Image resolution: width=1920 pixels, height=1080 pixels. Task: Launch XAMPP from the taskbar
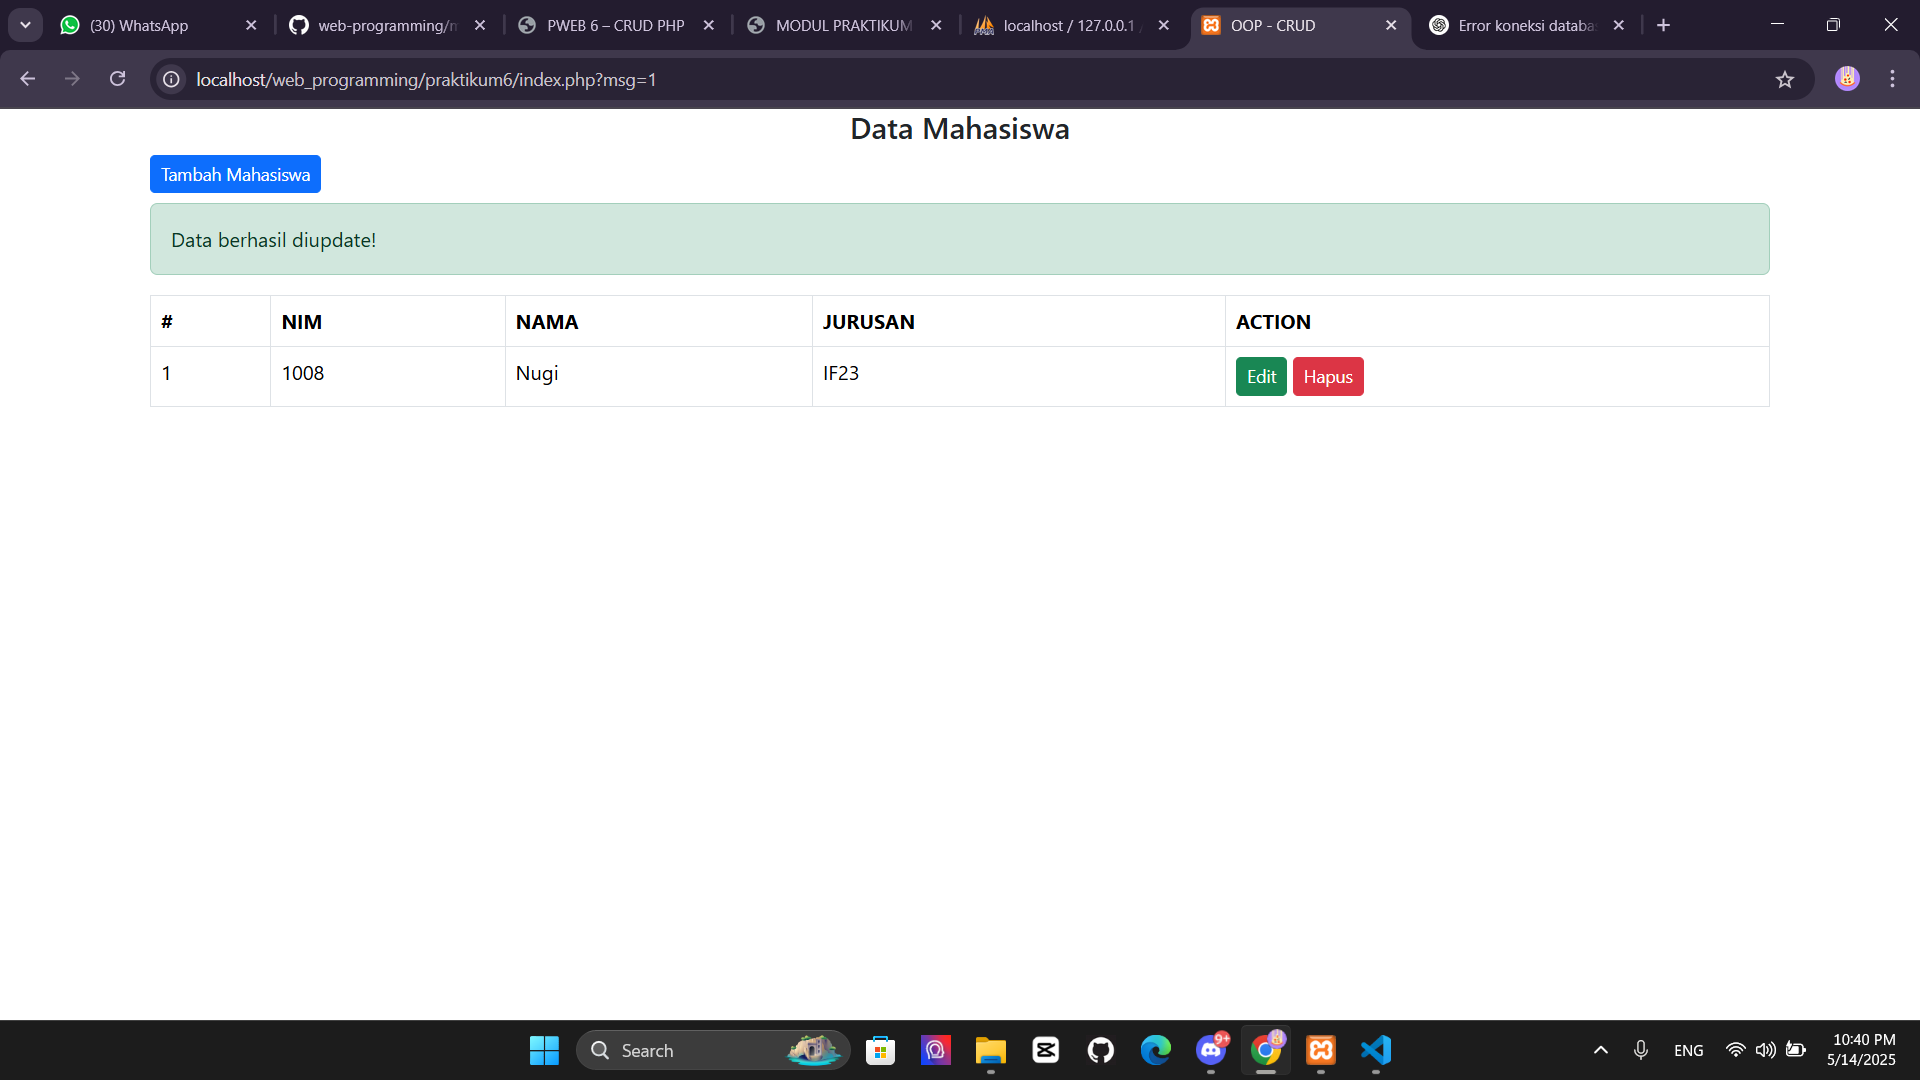coord(1321,1050)
